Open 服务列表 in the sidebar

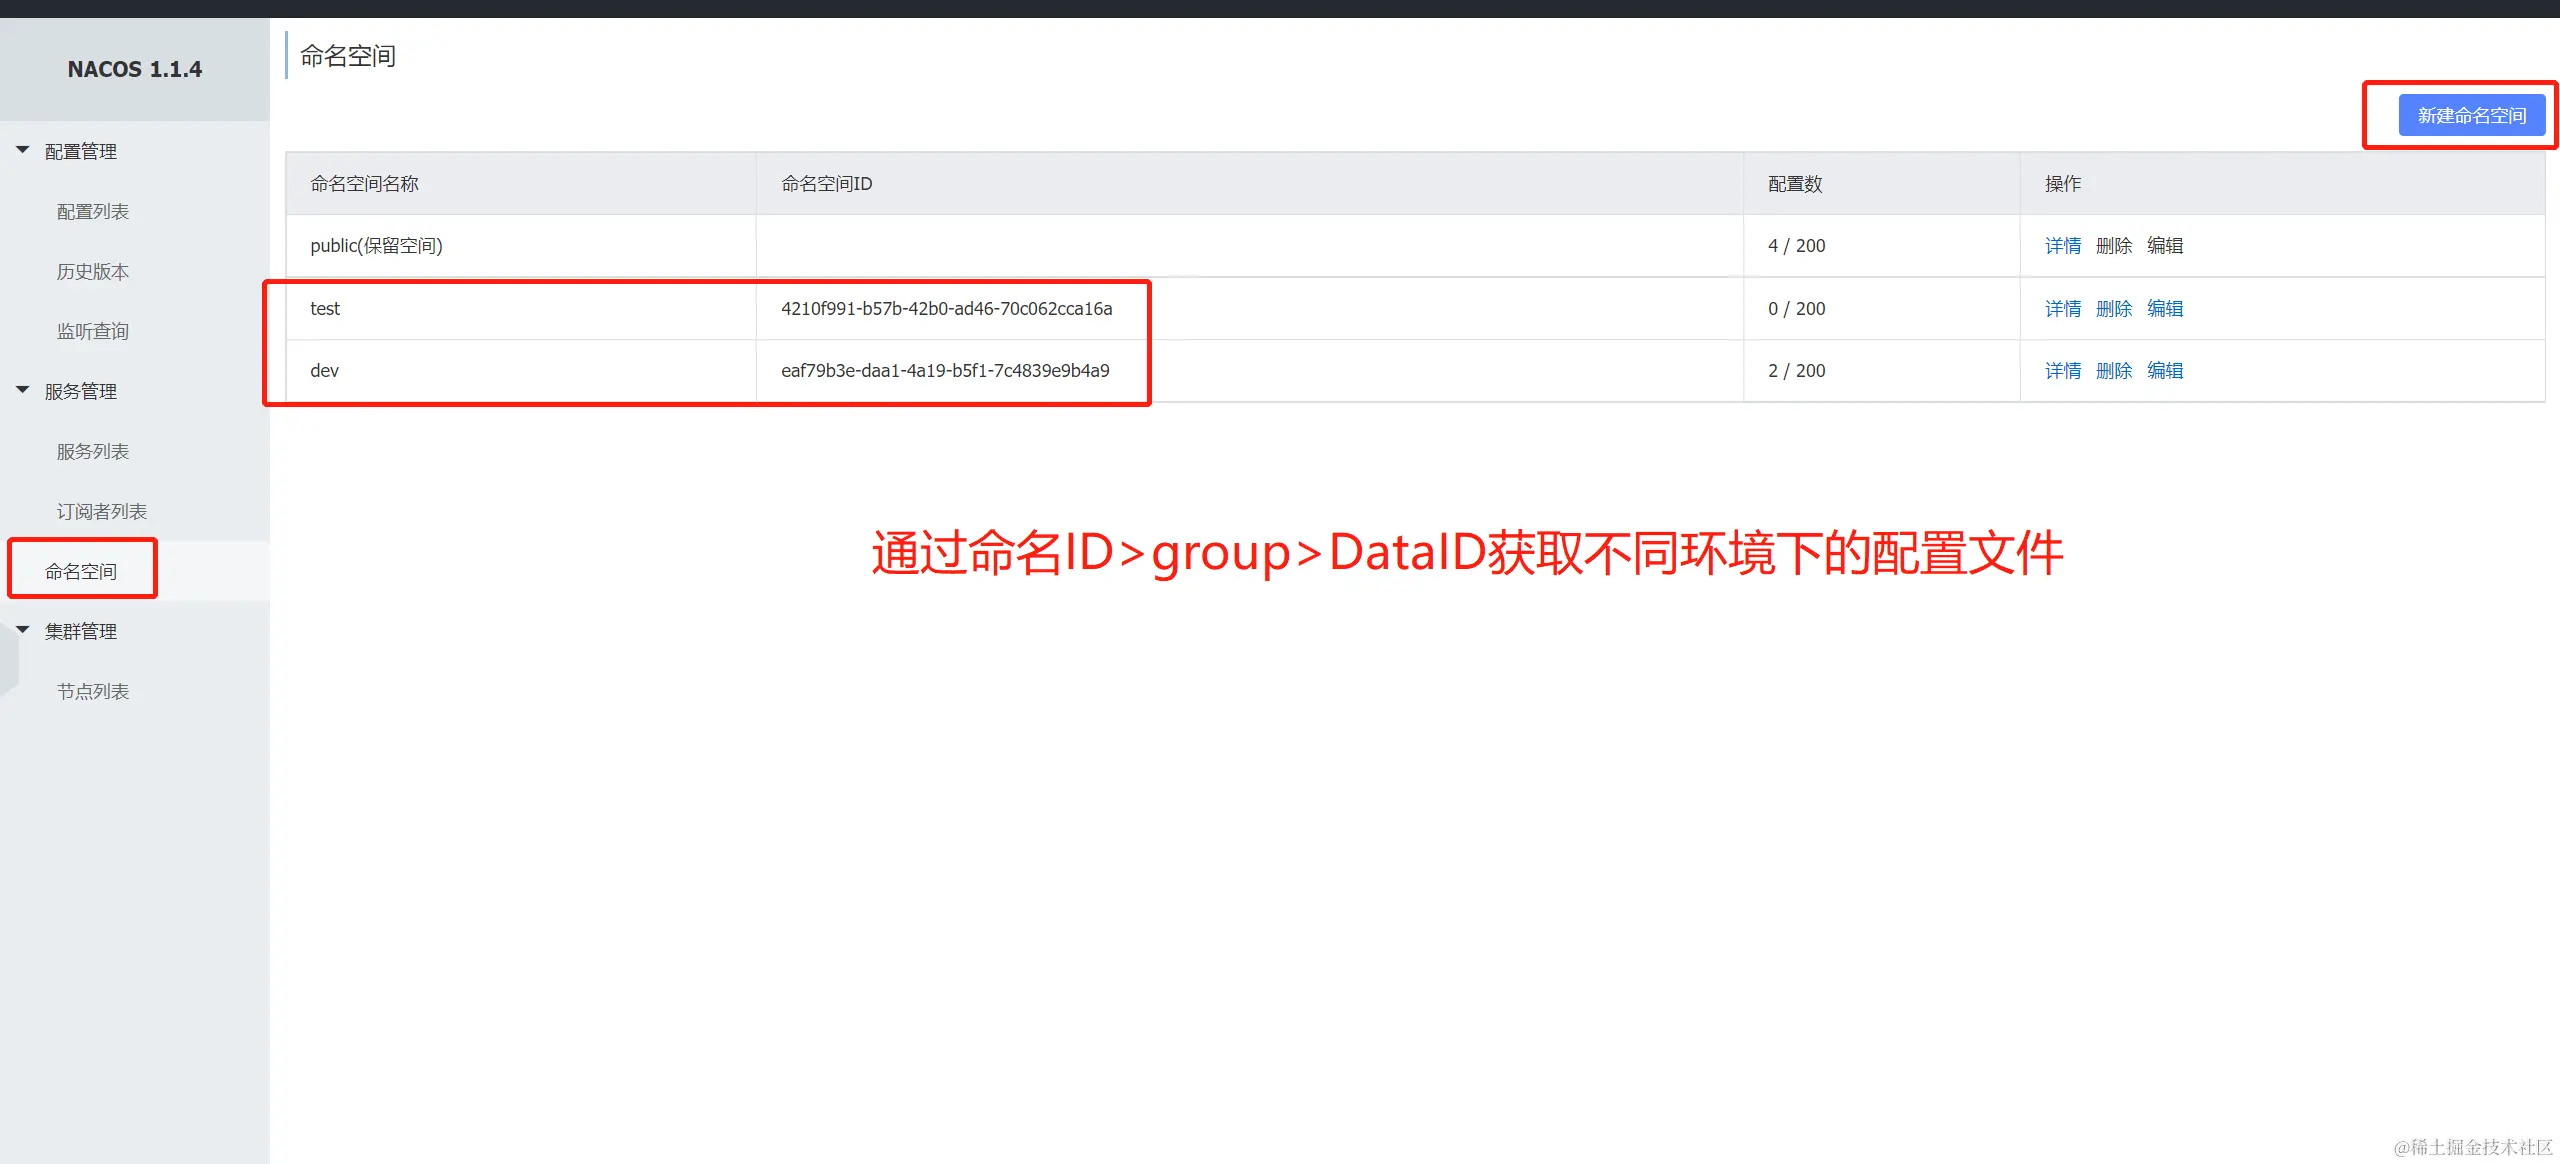92,451
